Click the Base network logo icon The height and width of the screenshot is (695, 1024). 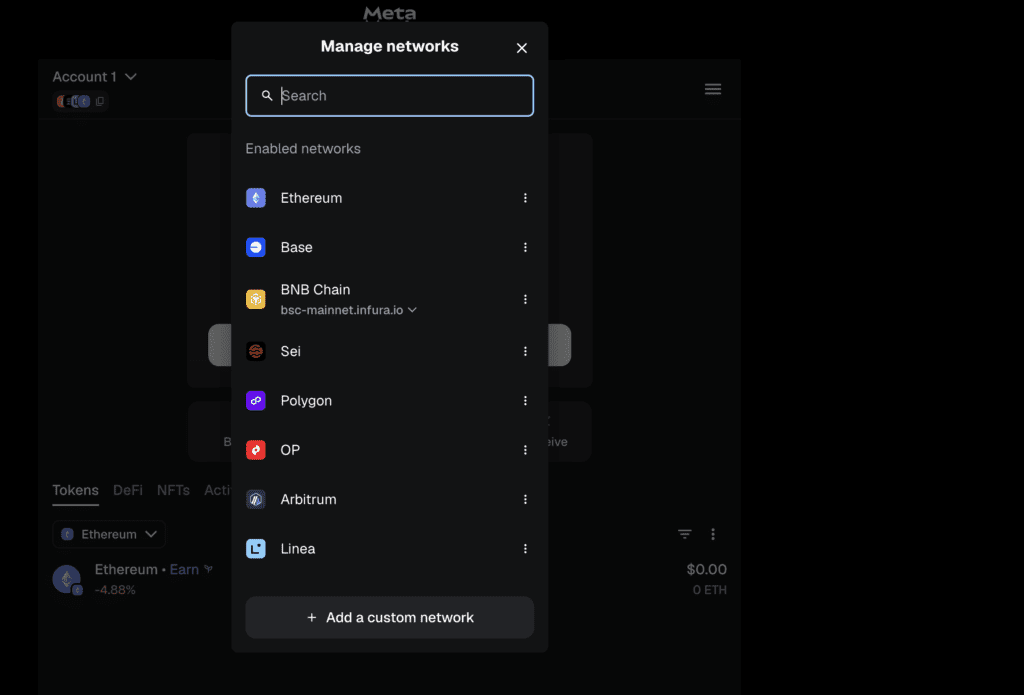256,247
